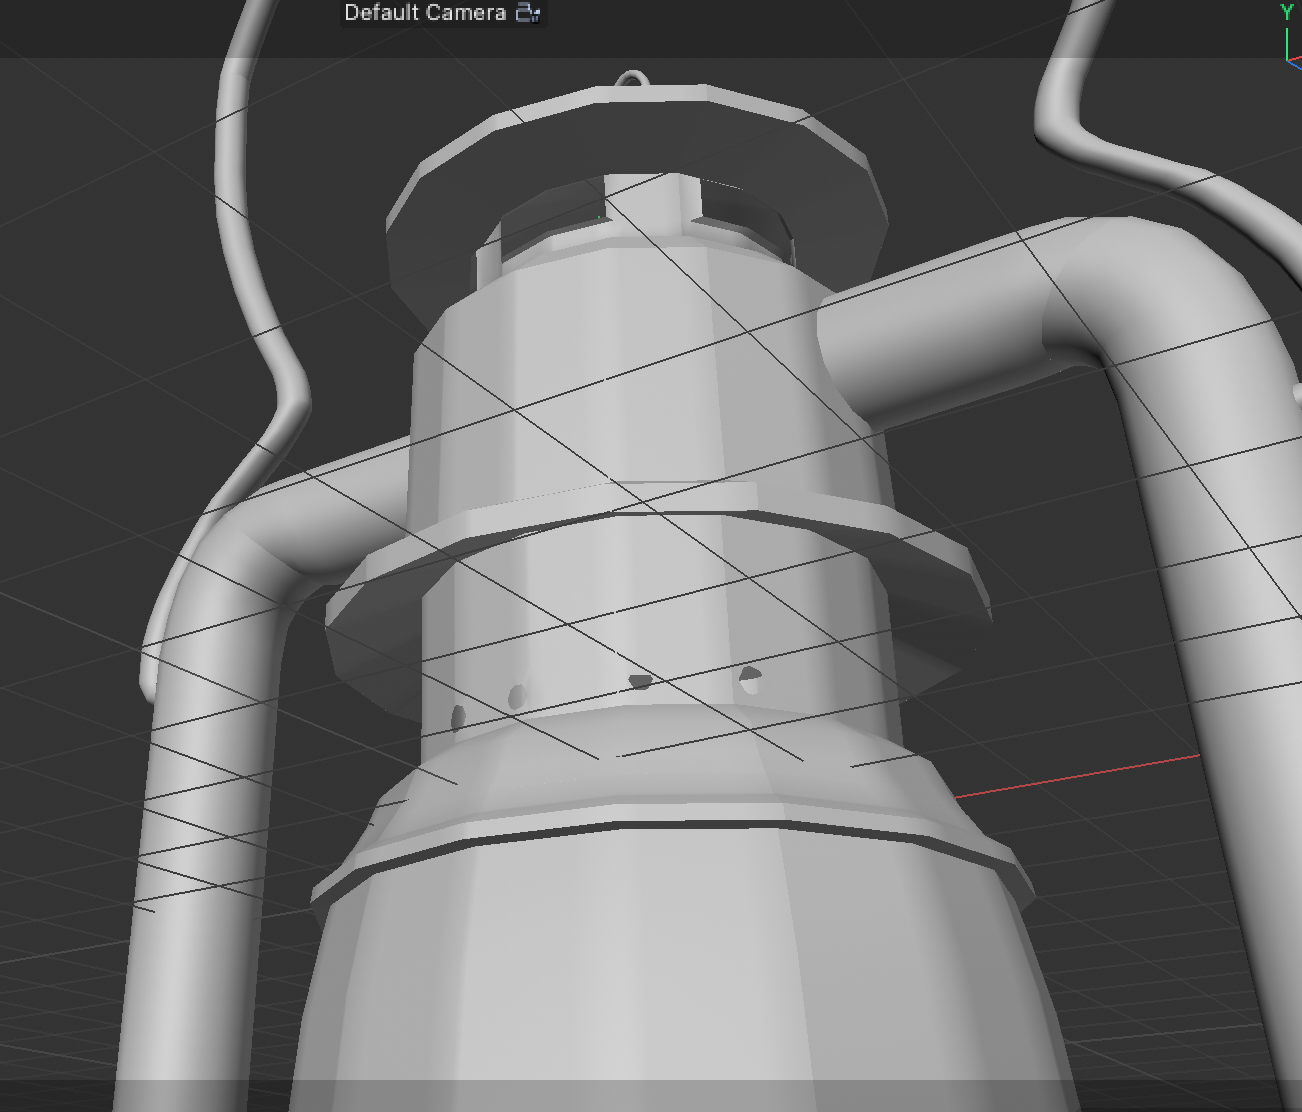This screenshot has height=1112, width=1302.
Task: Click the dark center vent hole
Action: coord(640,682)
